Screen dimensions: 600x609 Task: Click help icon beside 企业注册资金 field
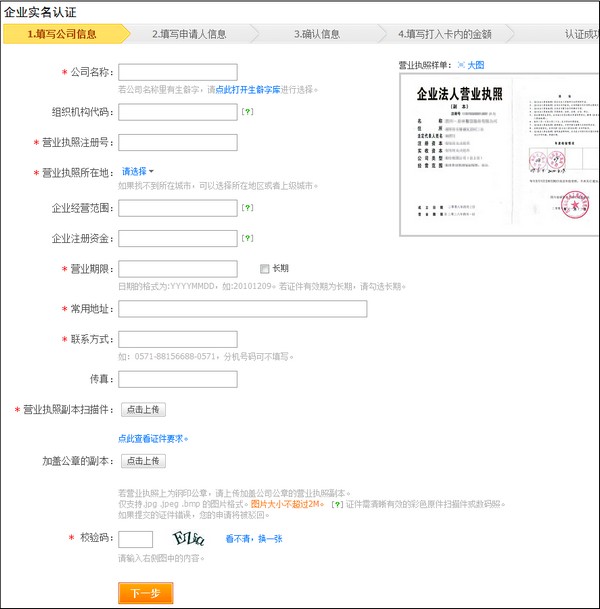(246, 239)
